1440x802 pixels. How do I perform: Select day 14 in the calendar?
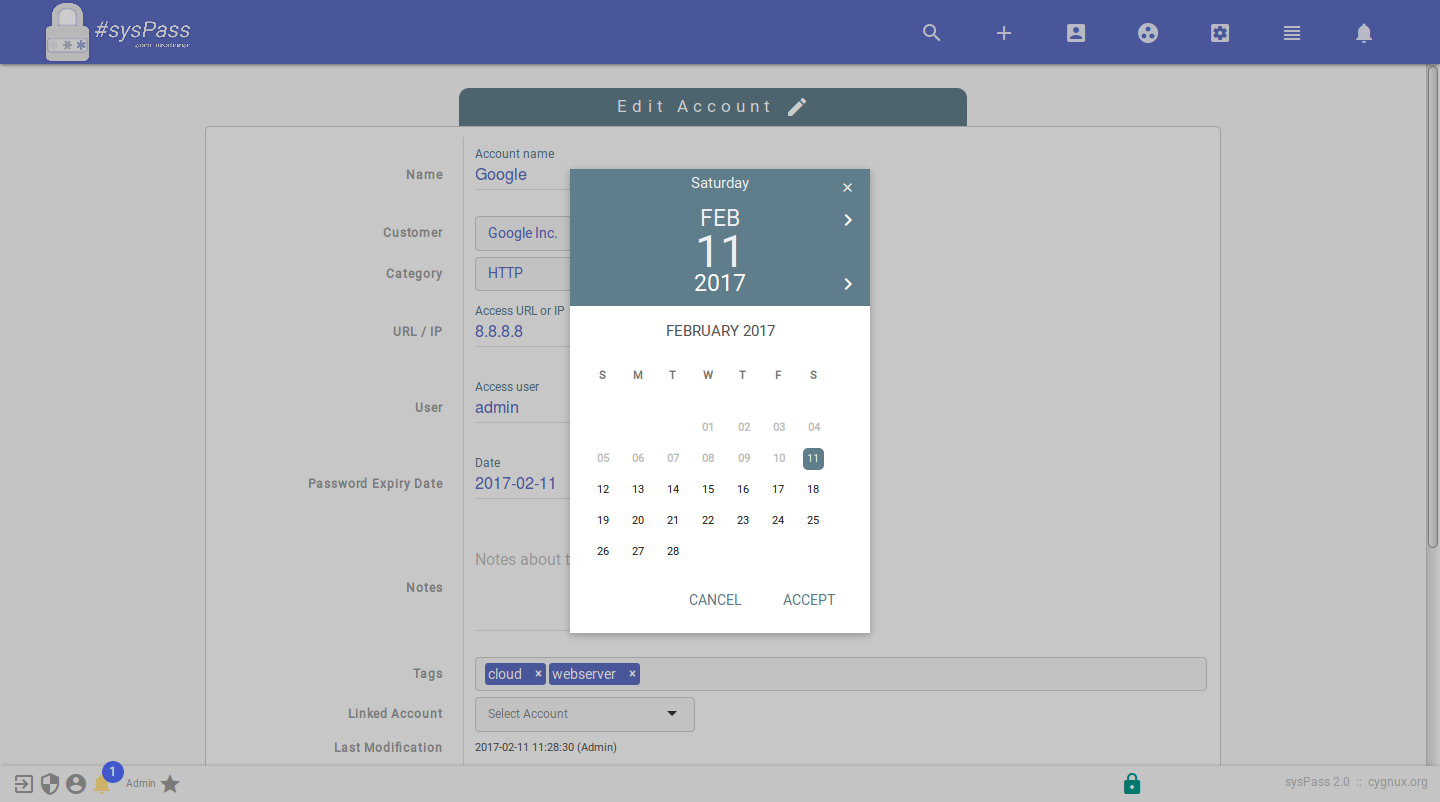(673, 489)
